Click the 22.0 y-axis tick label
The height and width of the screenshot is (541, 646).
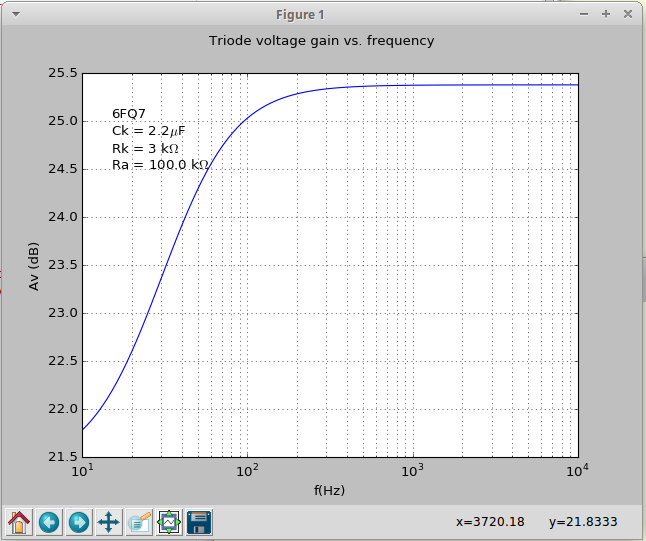tap(63, 409)
